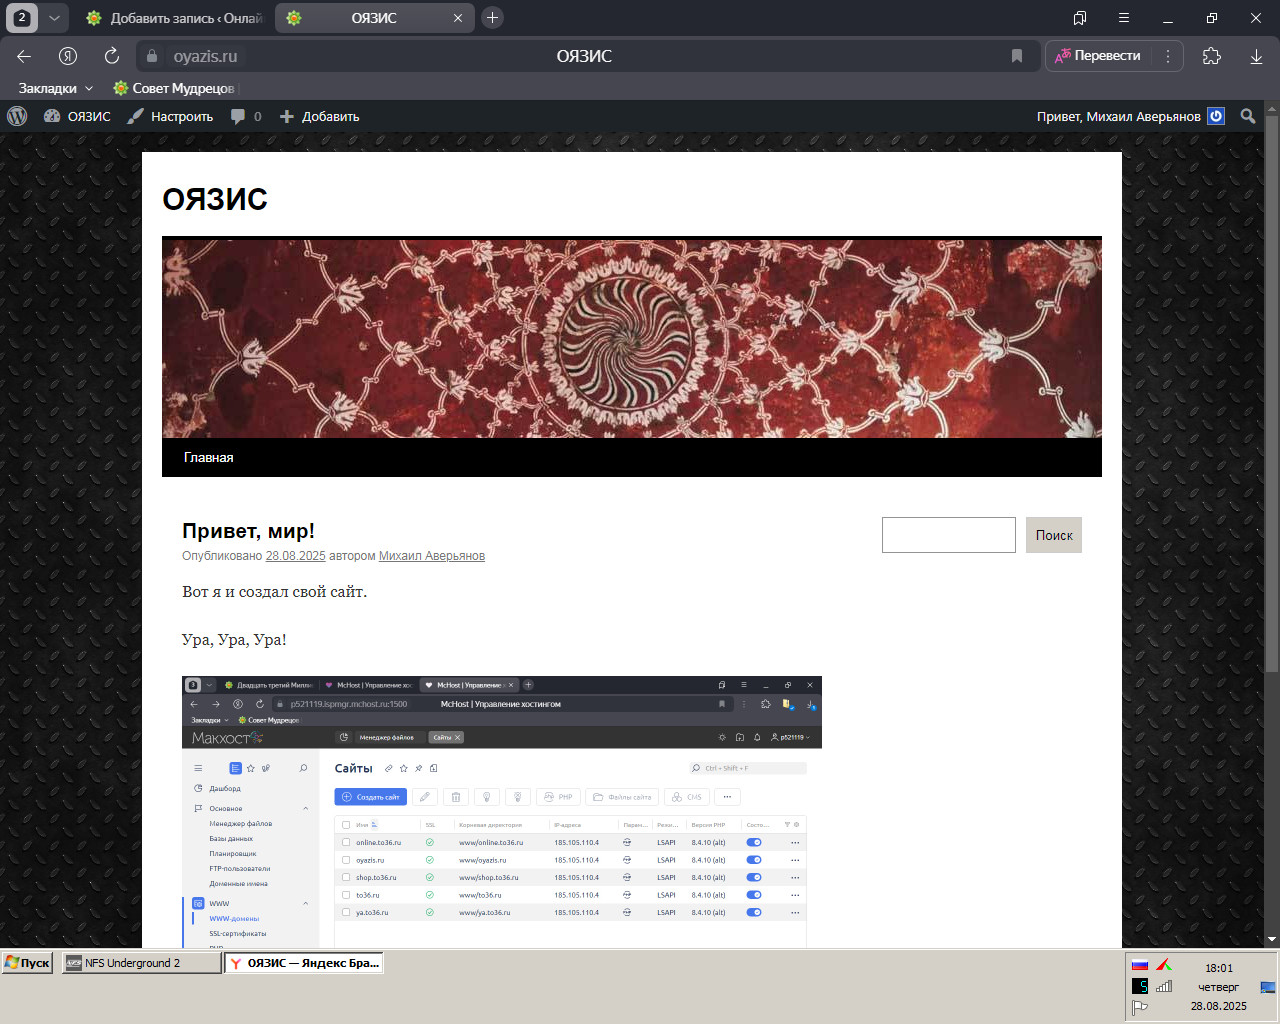
Task: Open the comments bubble showing 0
Action: (x=246, y=116)
